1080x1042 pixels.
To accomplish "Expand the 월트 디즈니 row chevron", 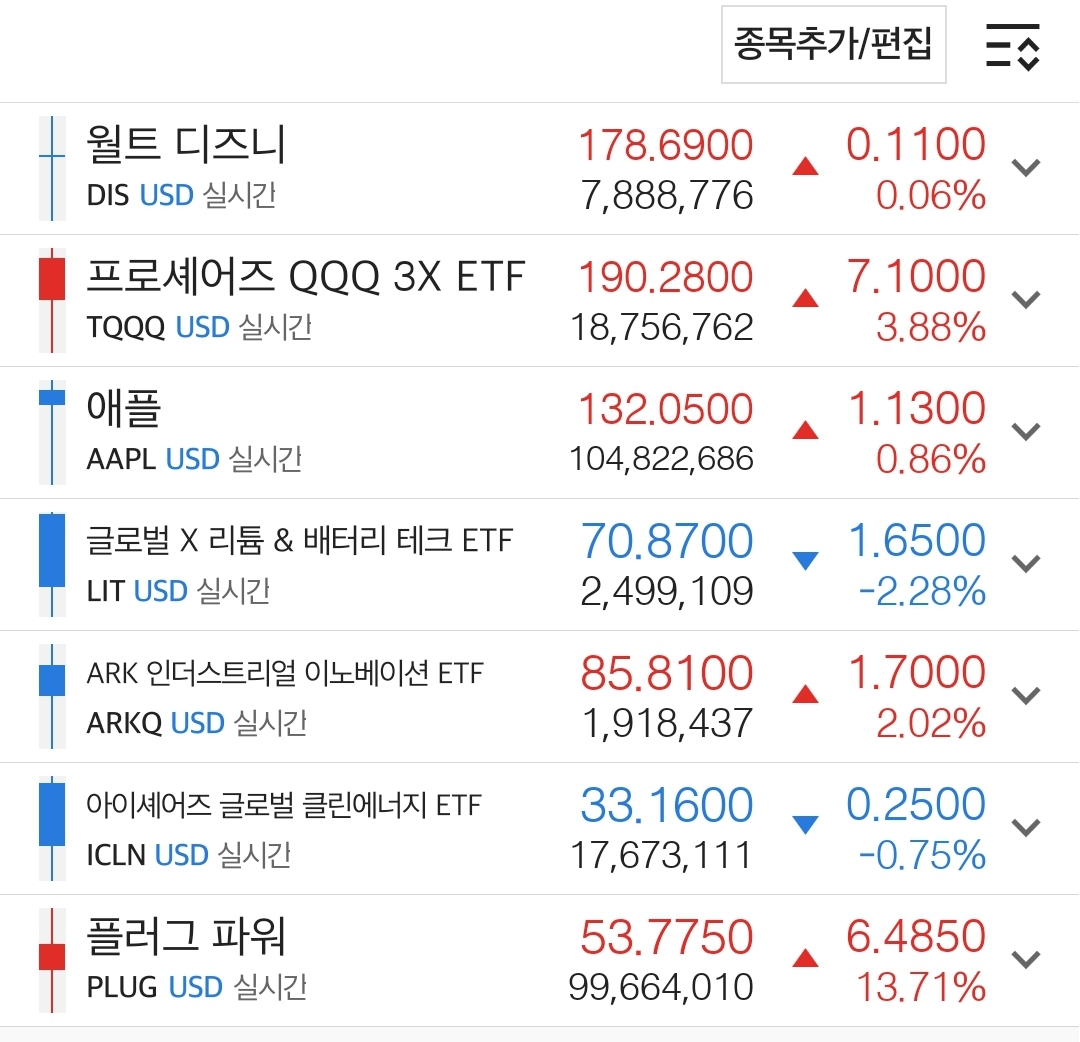I will (1027, 167).
